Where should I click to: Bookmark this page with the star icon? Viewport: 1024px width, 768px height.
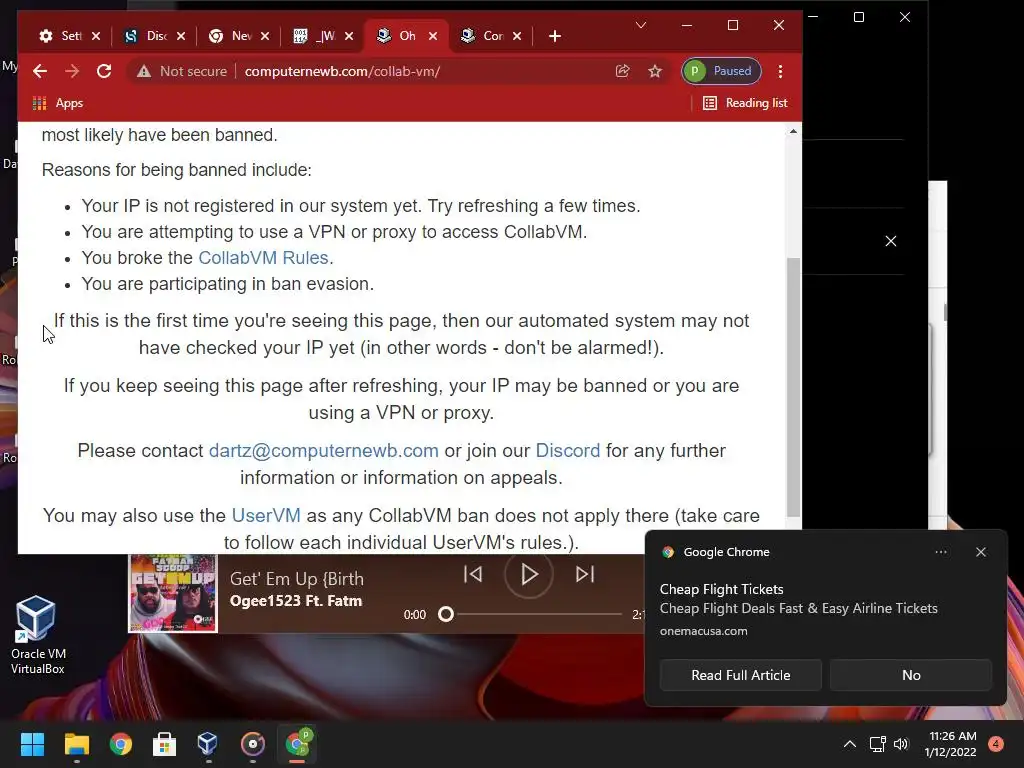655,71
